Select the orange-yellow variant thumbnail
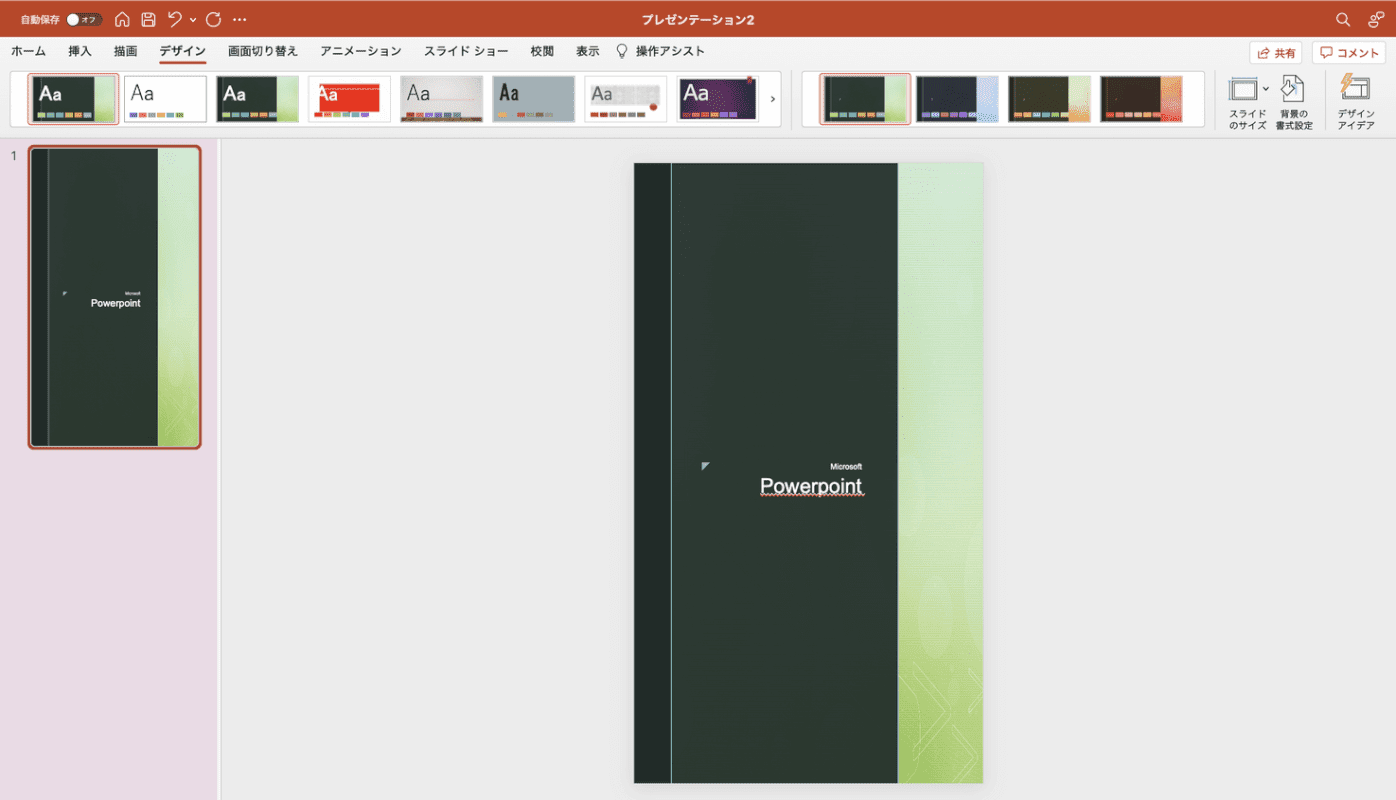This screenshot has height=800, width=1396. point(1049,99)
